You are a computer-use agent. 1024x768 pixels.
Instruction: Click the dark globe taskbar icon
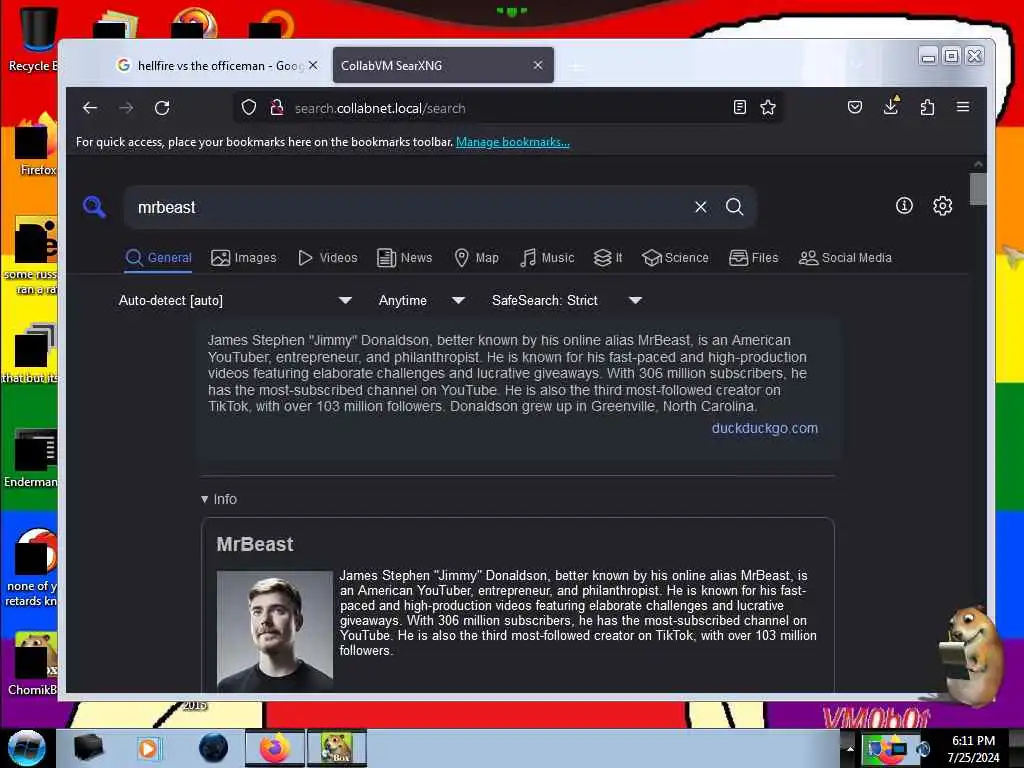(x=214, y=748)
